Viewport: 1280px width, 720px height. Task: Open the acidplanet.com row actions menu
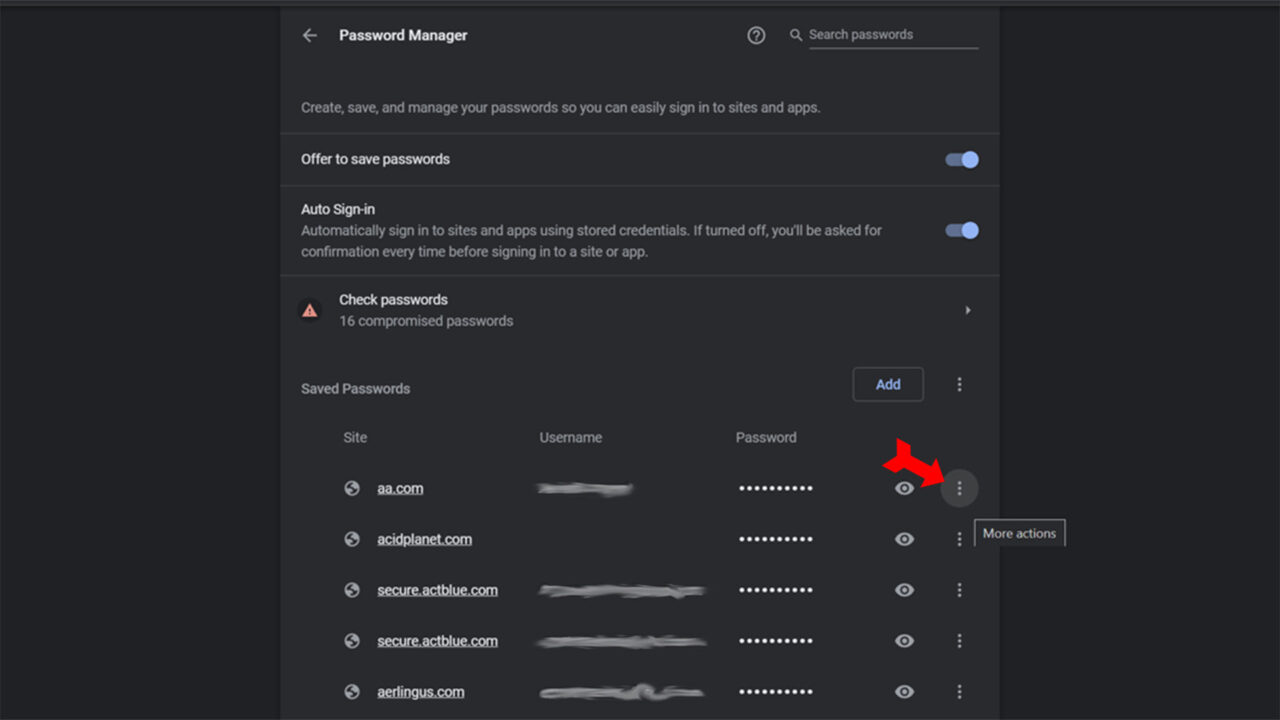[959, 539]
